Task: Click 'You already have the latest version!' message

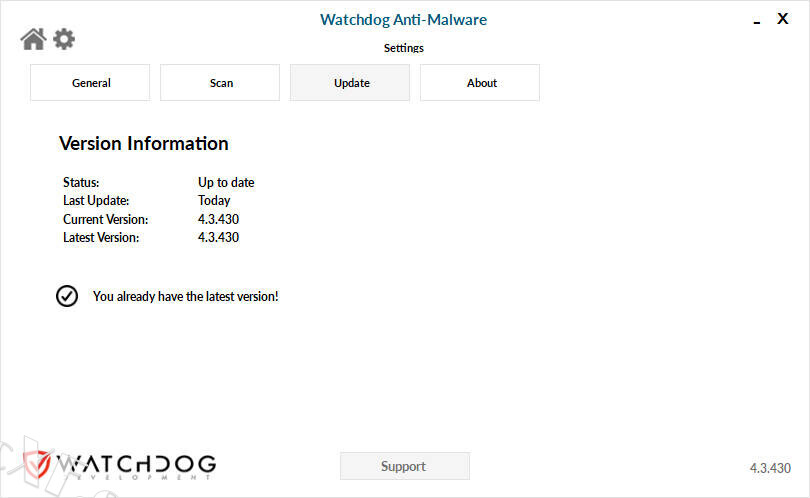Action: 185,297
